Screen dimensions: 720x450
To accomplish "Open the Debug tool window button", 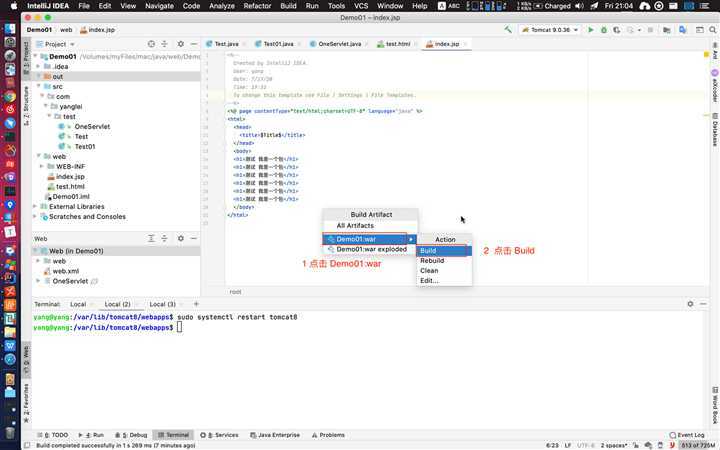I will coord(131,435).
